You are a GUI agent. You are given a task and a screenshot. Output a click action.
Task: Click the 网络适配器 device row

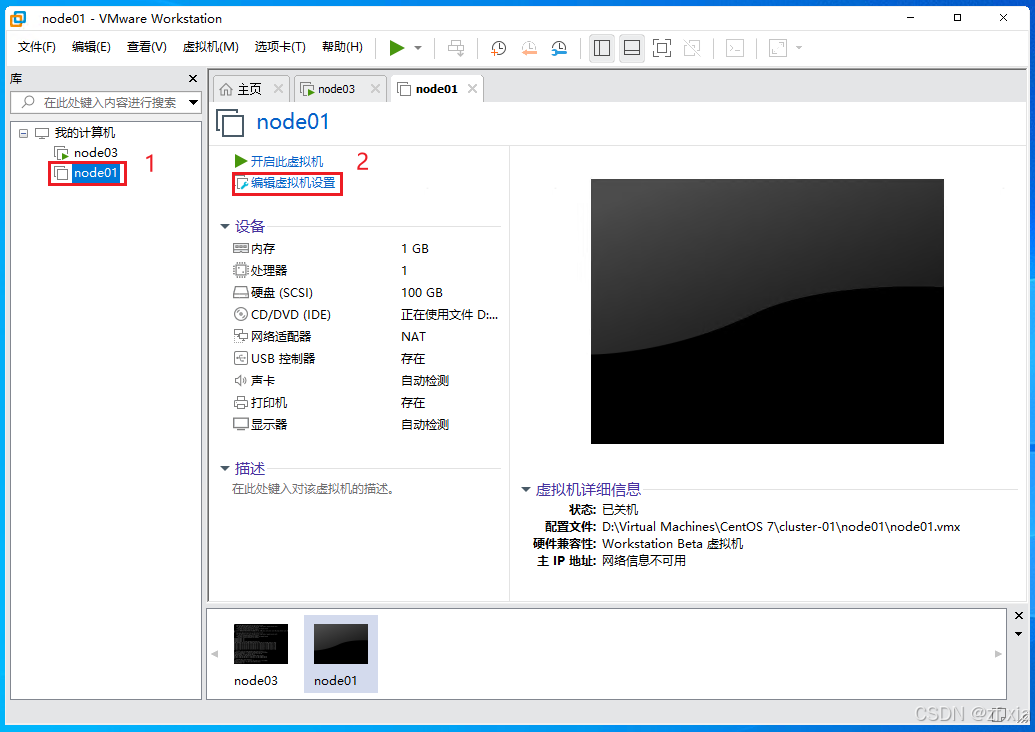[366, 337]
